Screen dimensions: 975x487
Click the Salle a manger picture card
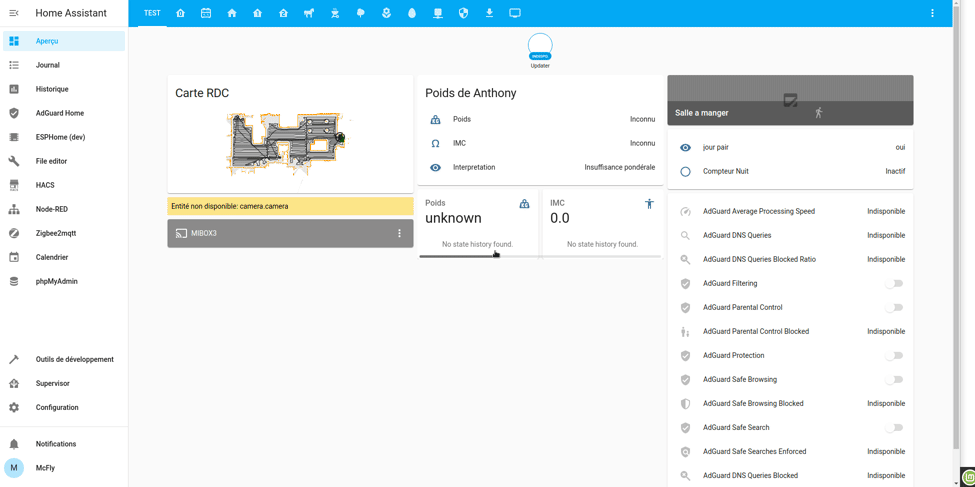point(790,100)
